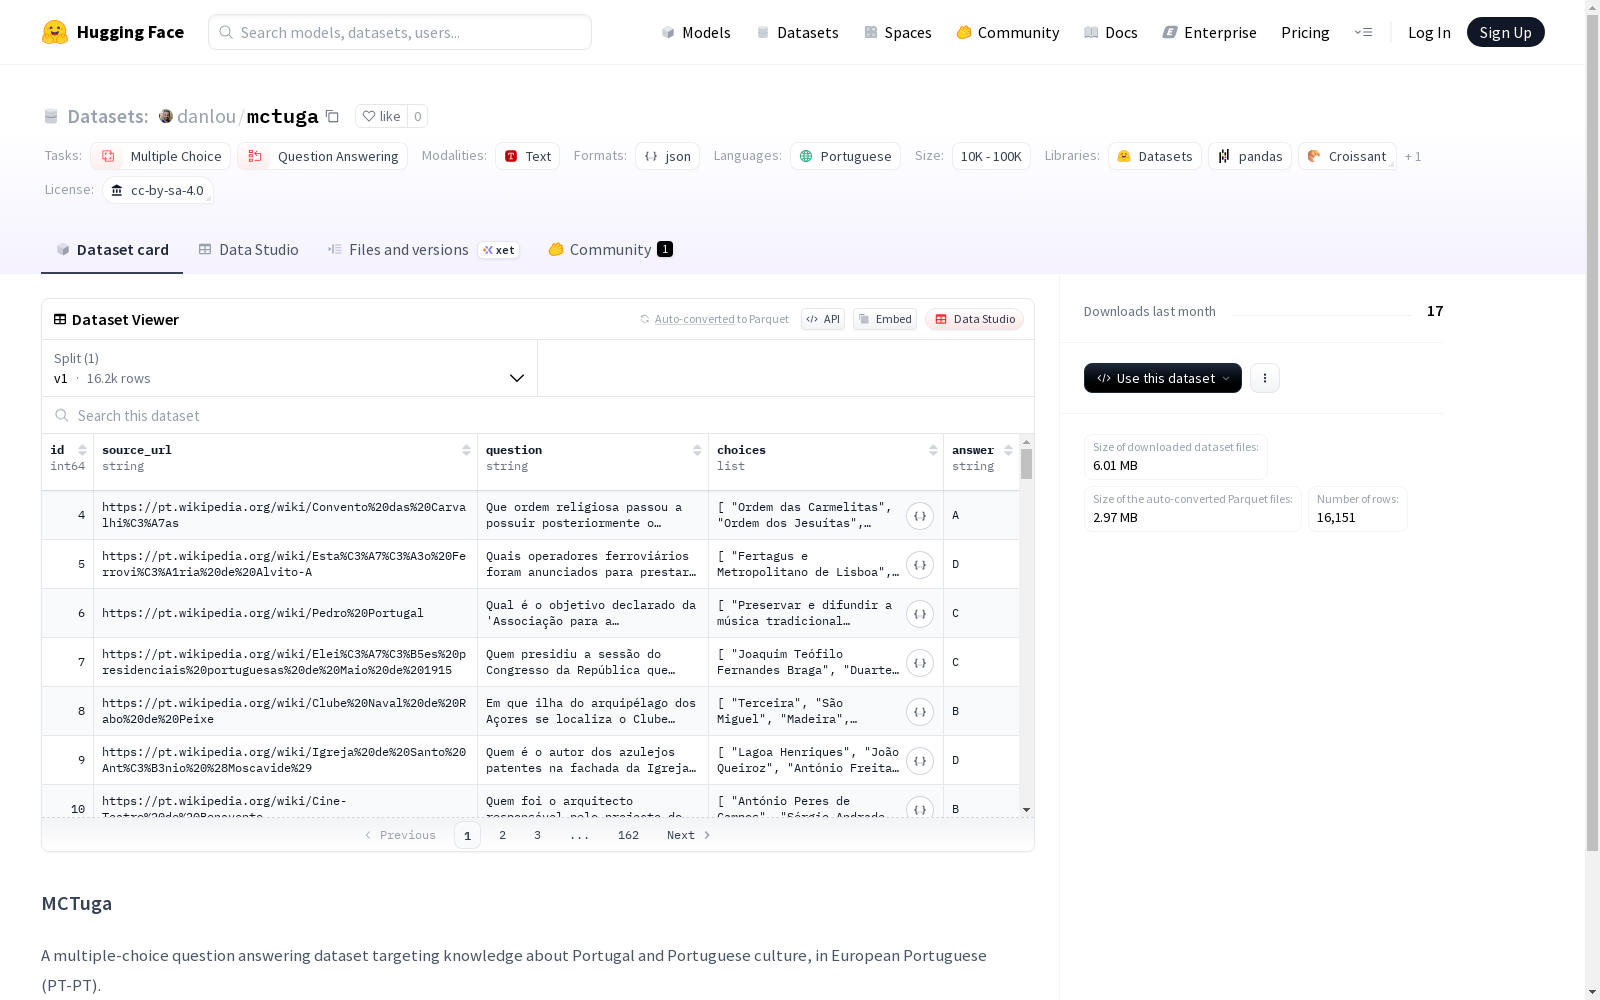Click the Question Answering task tag
The image size is (1600, 1000).
pyautogui.click(x=323, y=156)
